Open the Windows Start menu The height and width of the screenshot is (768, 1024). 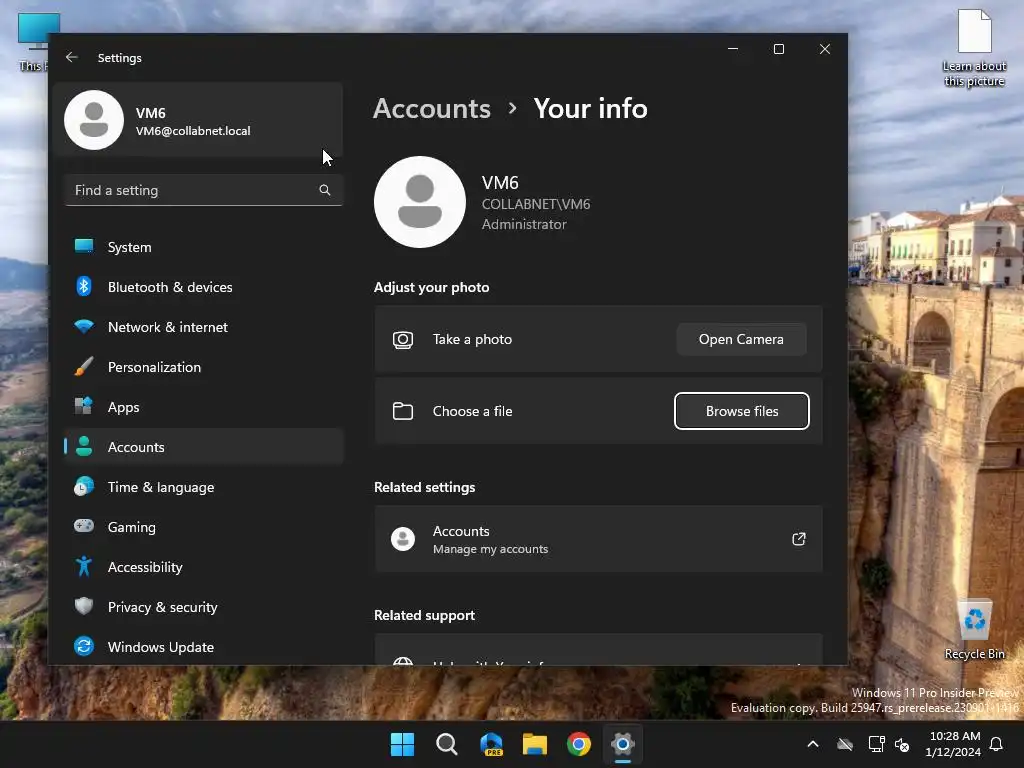[x=402, y=744]
